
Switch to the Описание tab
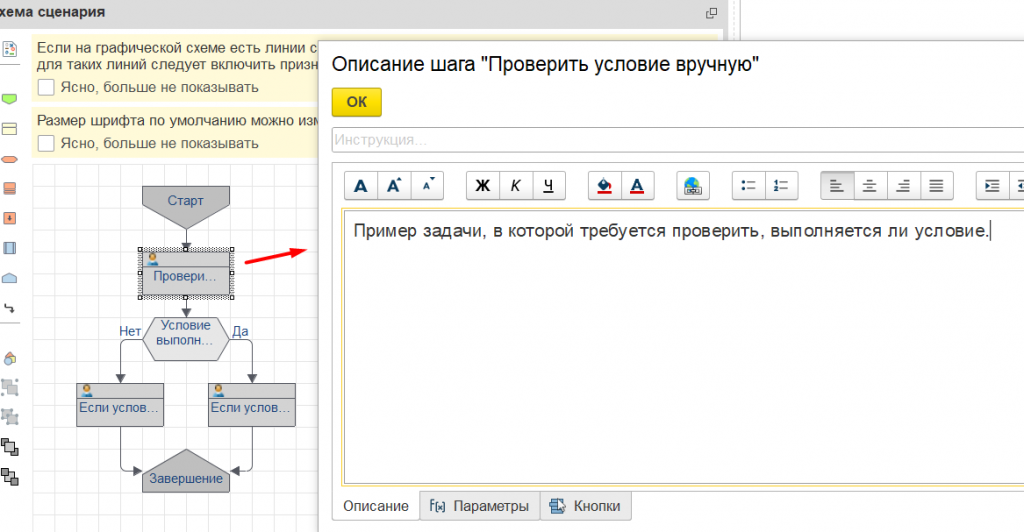point(376,506)
